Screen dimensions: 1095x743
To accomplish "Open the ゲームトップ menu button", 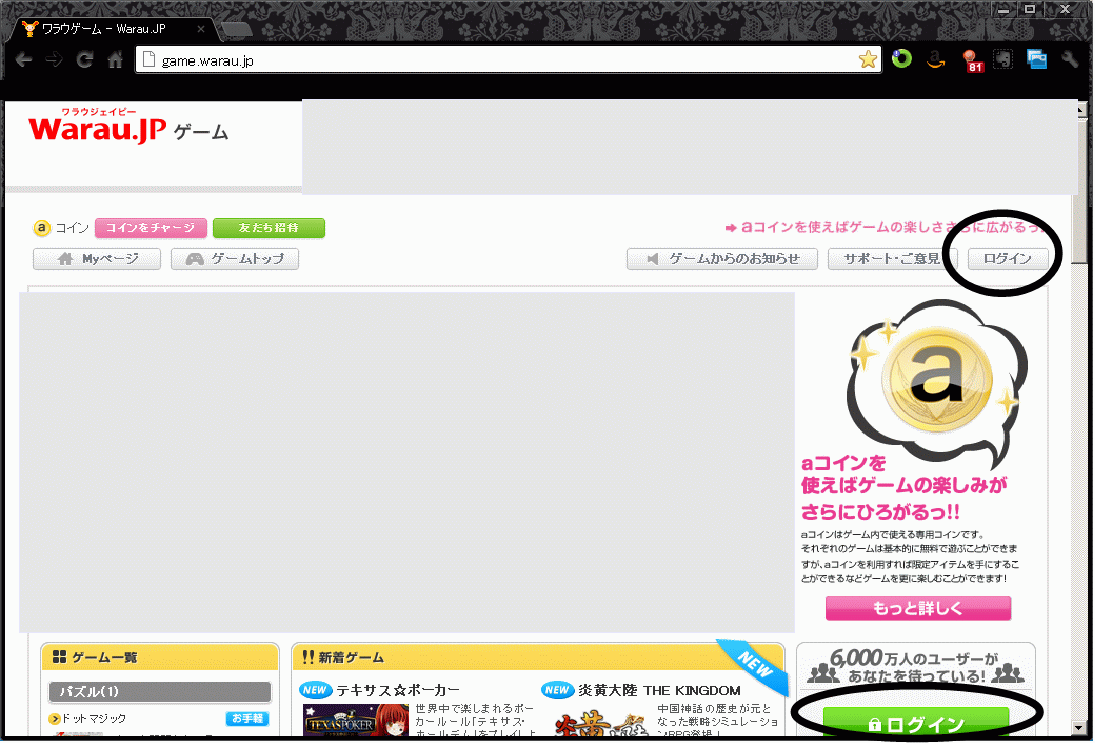I will (235, 259).
